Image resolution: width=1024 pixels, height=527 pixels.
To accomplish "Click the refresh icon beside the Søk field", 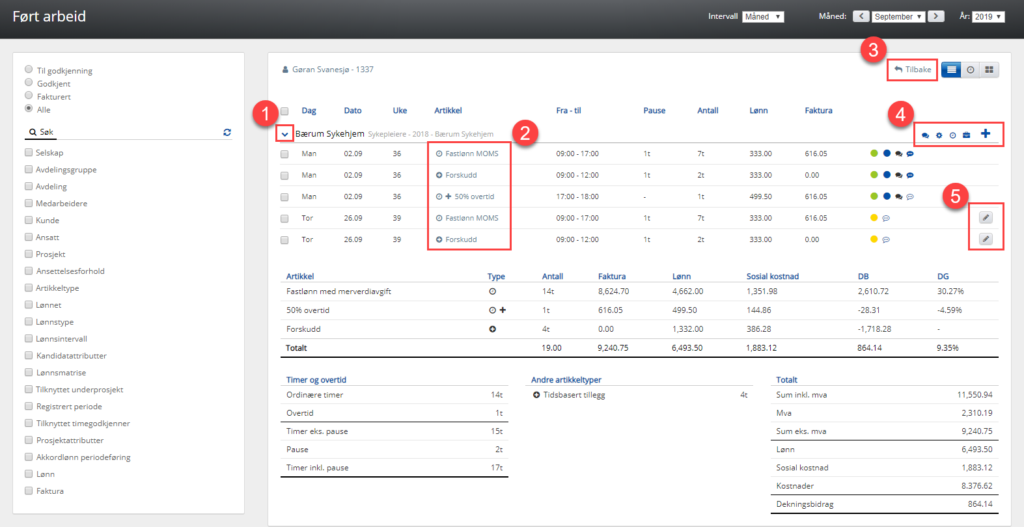I will [x=227, y=132].
